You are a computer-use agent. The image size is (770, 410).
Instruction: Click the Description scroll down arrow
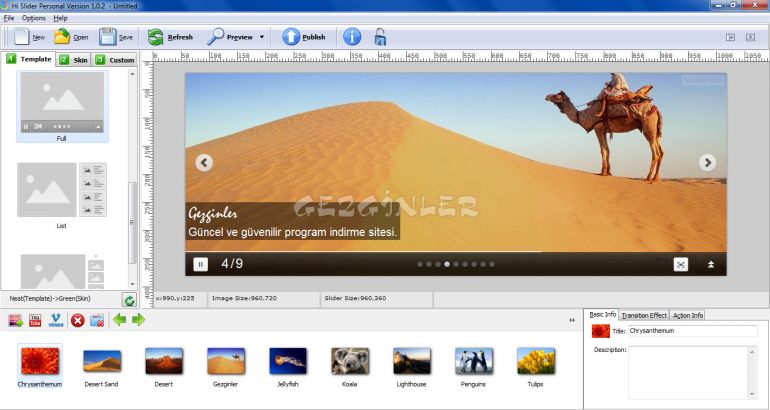752,394
